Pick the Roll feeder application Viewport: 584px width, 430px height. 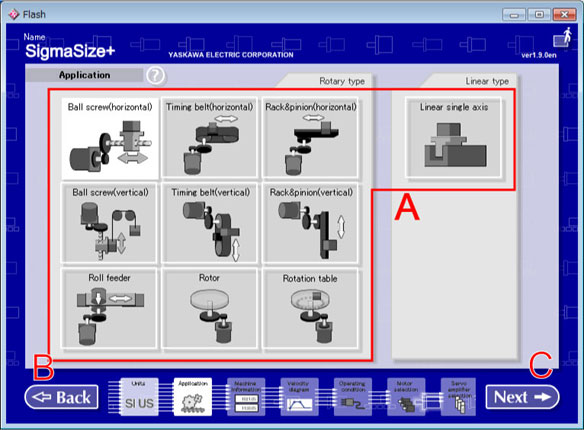(x=109, y=309)
